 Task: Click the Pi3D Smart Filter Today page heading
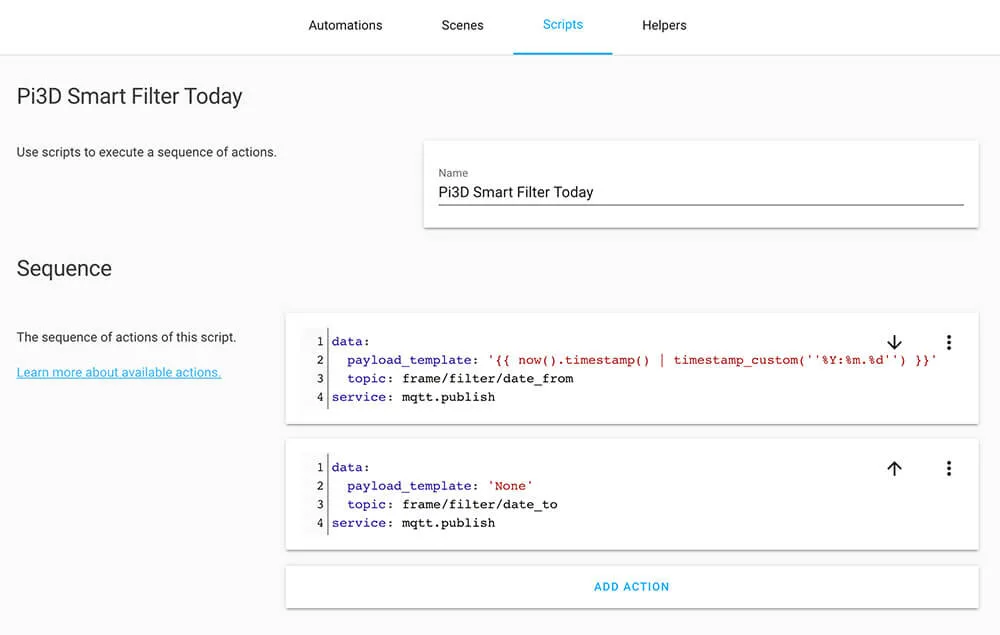pos(129,96)
